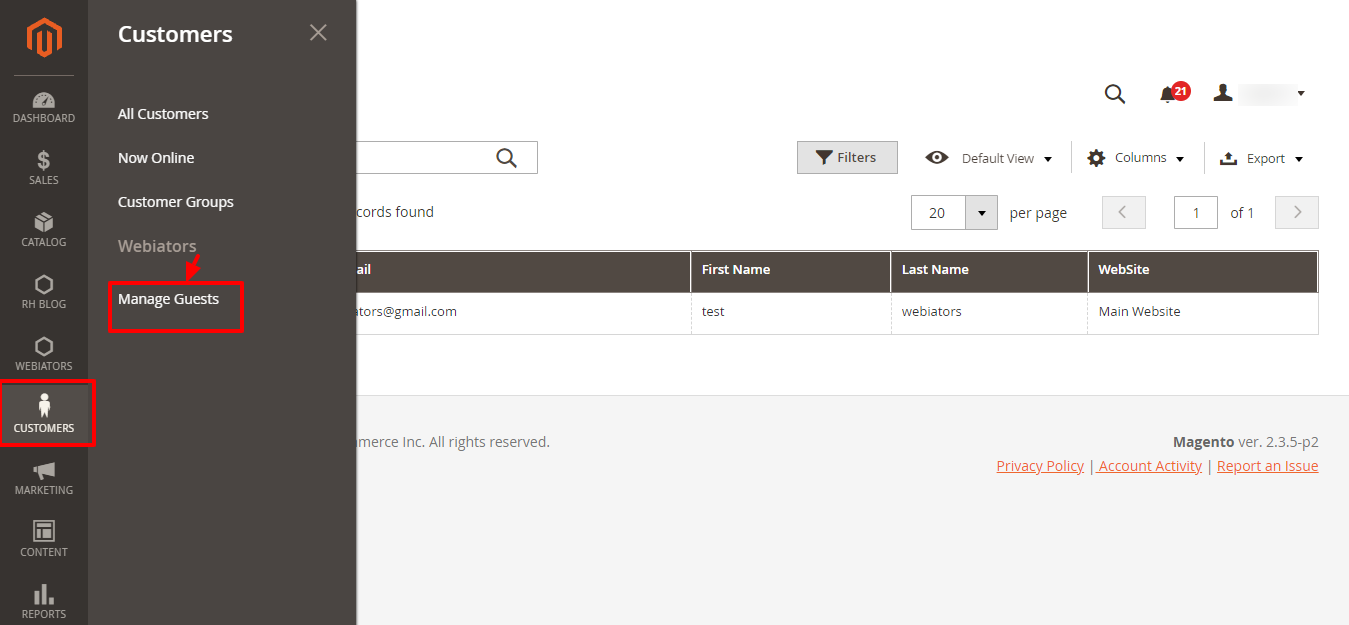Open global search magnifier in header

point(1114,94)
